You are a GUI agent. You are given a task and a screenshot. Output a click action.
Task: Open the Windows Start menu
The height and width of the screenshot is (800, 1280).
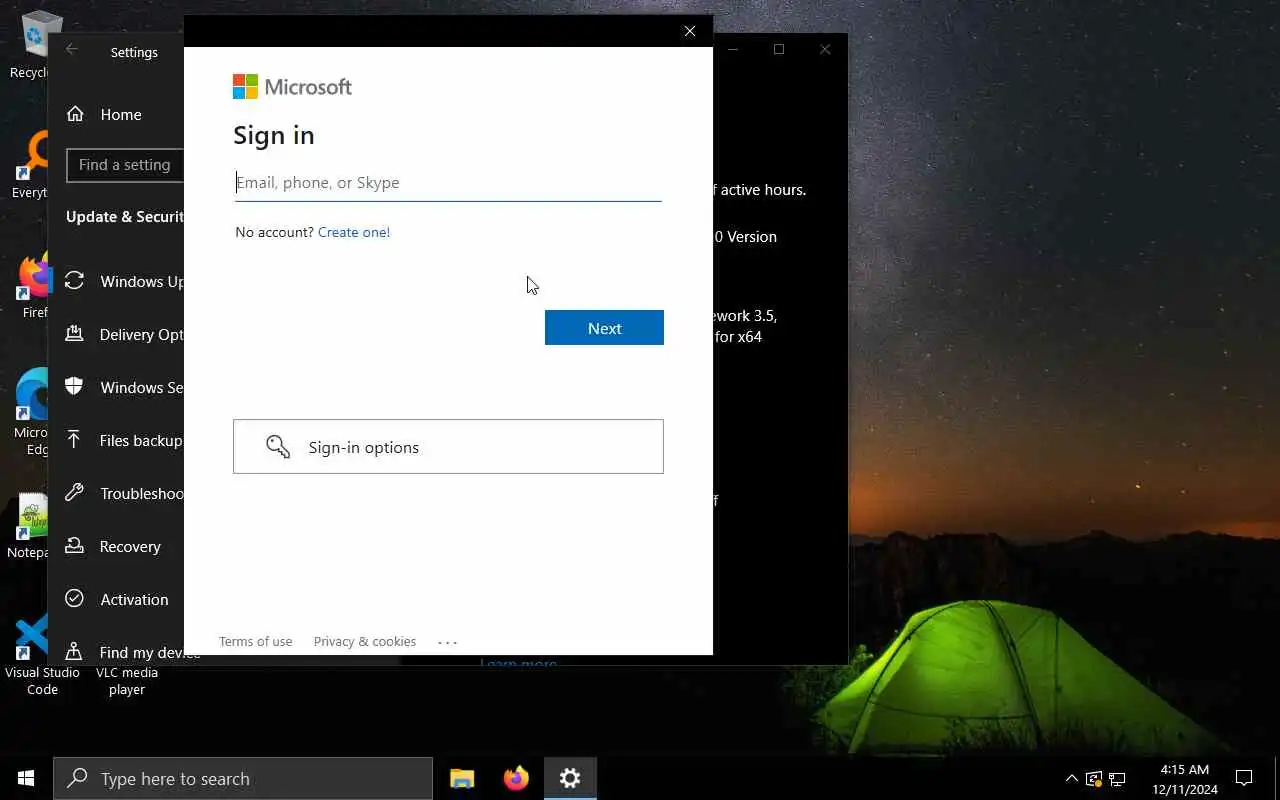tap(26, 778)
